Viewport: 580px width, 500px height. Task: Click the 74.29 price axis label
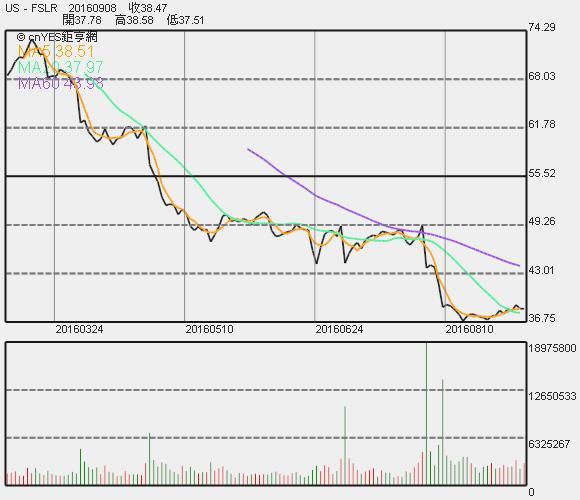pyautogui.click(x=542, y=27)
